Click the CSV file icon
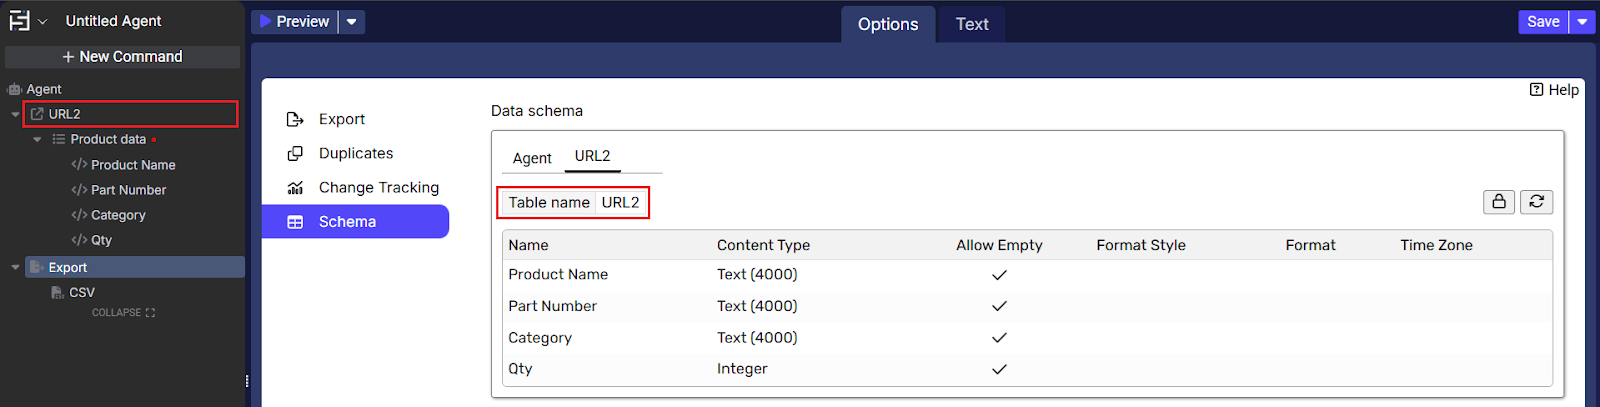Screen dimensions: 1600x407 click(x=58, y=293)
